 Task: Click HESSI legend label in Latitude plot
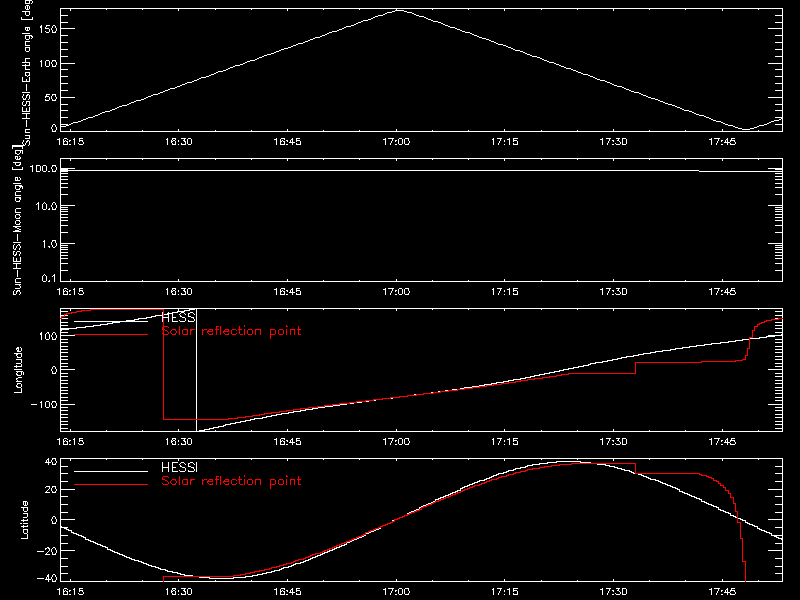[179, 467]
